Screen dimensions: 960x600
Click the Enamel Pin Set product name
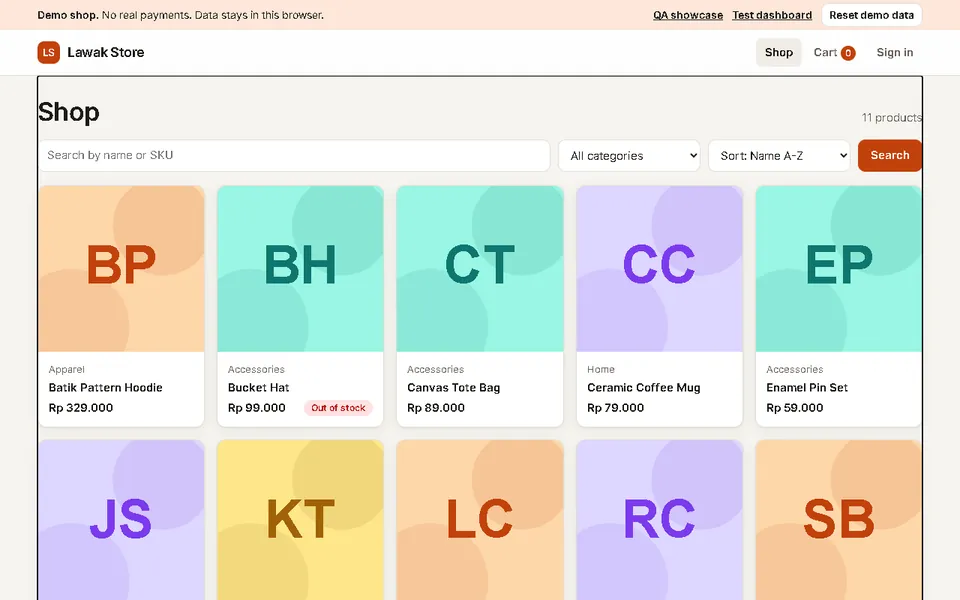pyautogui.click(x=807, y=388)
